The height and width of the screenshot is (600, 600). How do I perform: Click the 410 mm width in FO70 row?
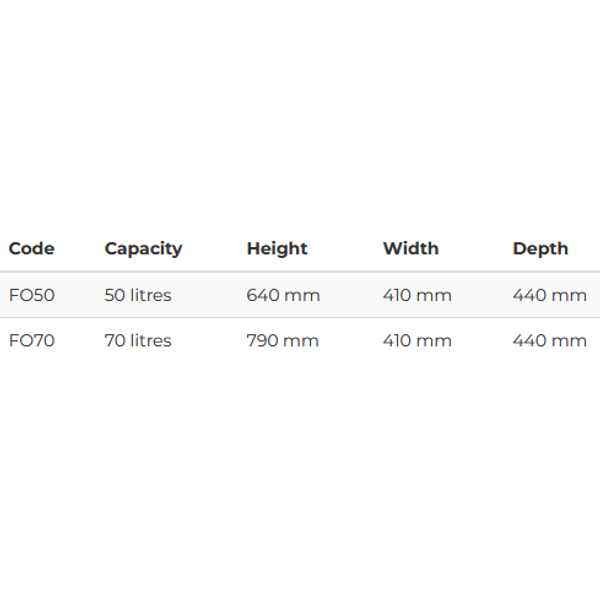417,341
